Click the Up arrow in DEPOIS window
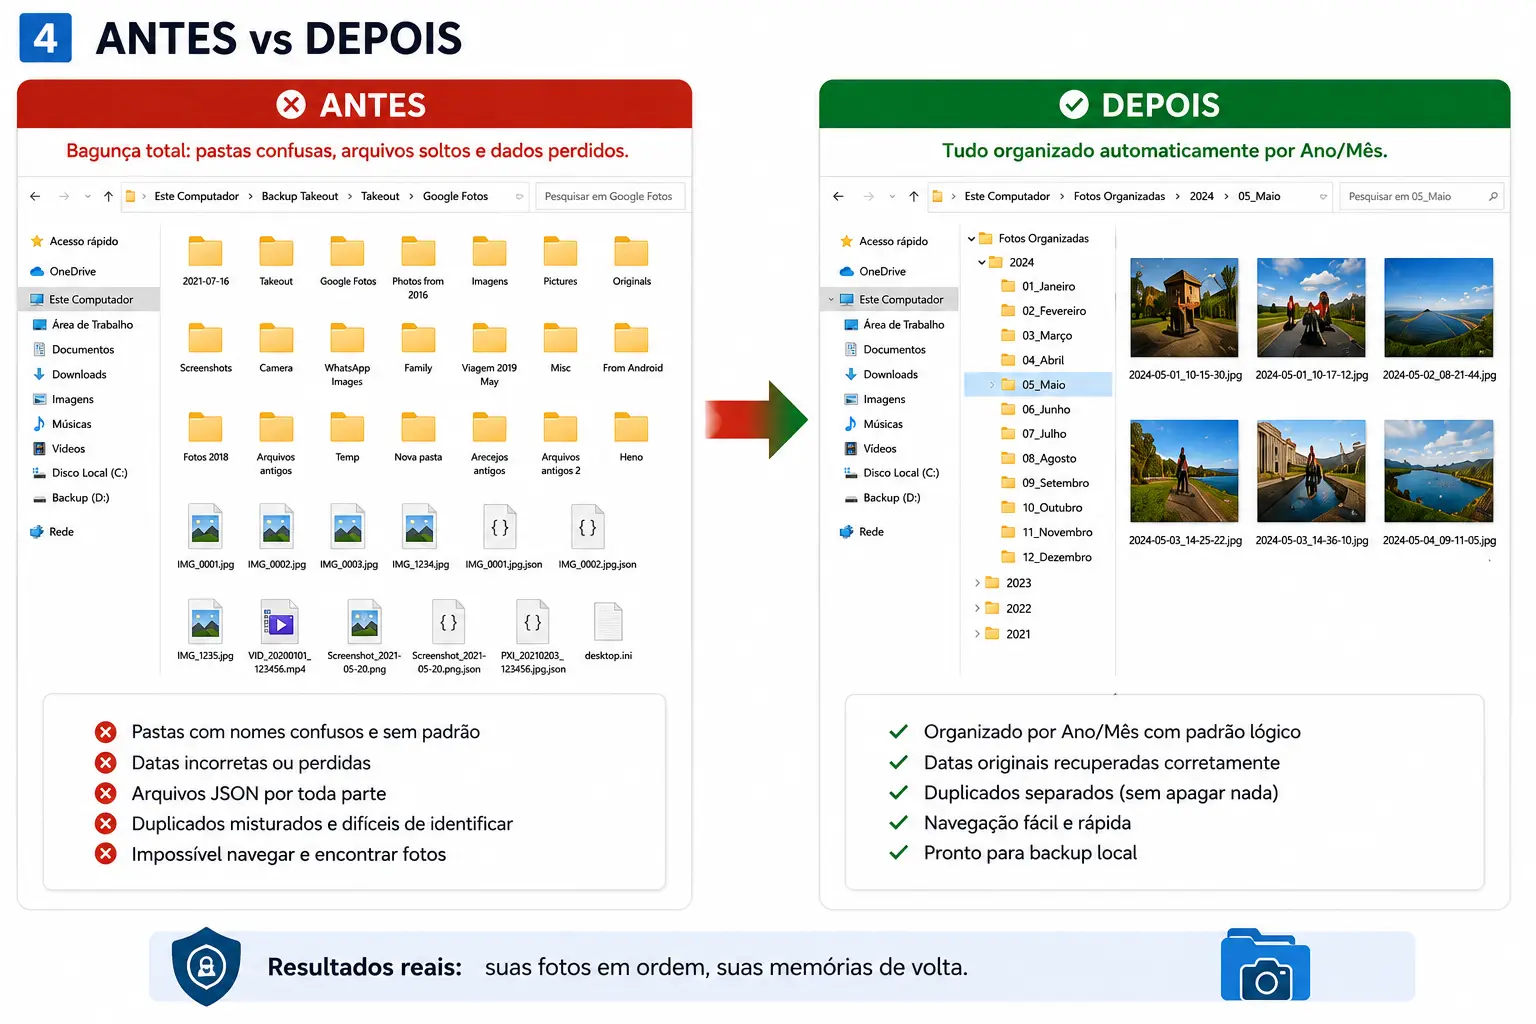The image size is (1536, 1024). (913, 197)
